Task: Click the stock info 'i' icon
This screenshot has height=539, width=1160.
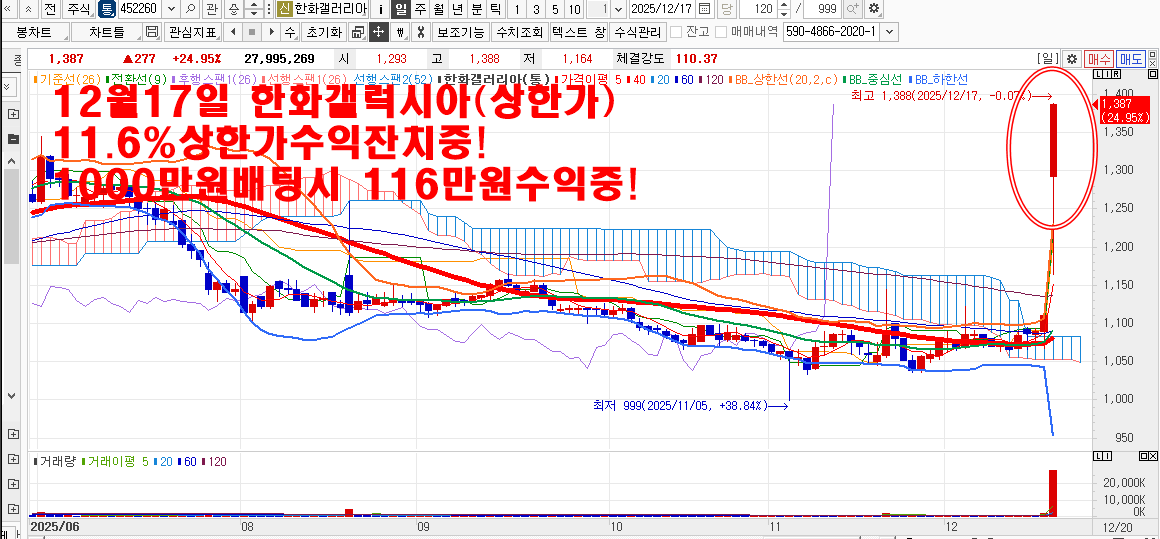Action: [x=380, y=9]
